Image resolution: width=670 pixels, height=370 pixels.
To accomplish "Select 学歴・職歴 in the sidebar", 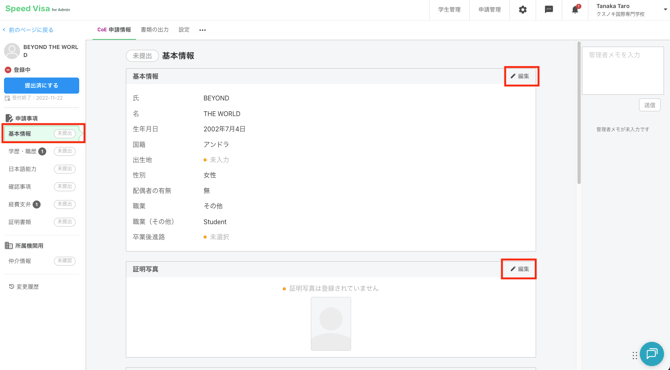I will coord(41,151).
